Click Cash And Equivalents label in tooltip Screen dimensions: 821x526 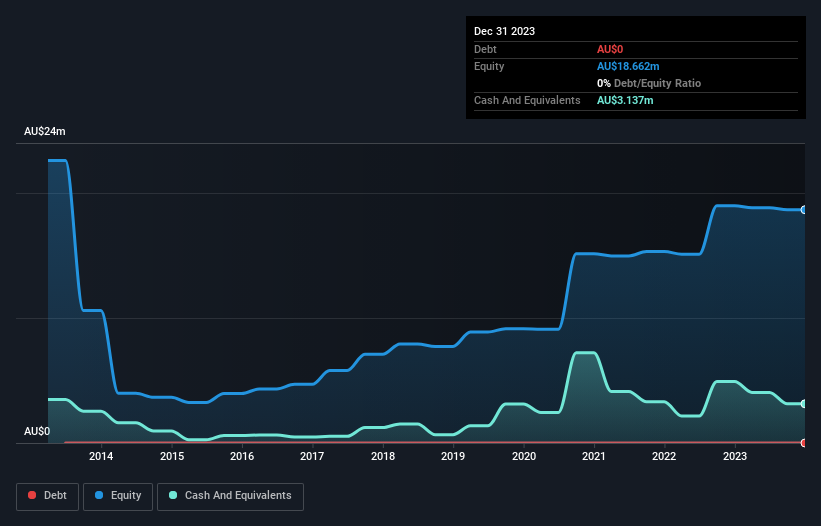tap(527, 100)
